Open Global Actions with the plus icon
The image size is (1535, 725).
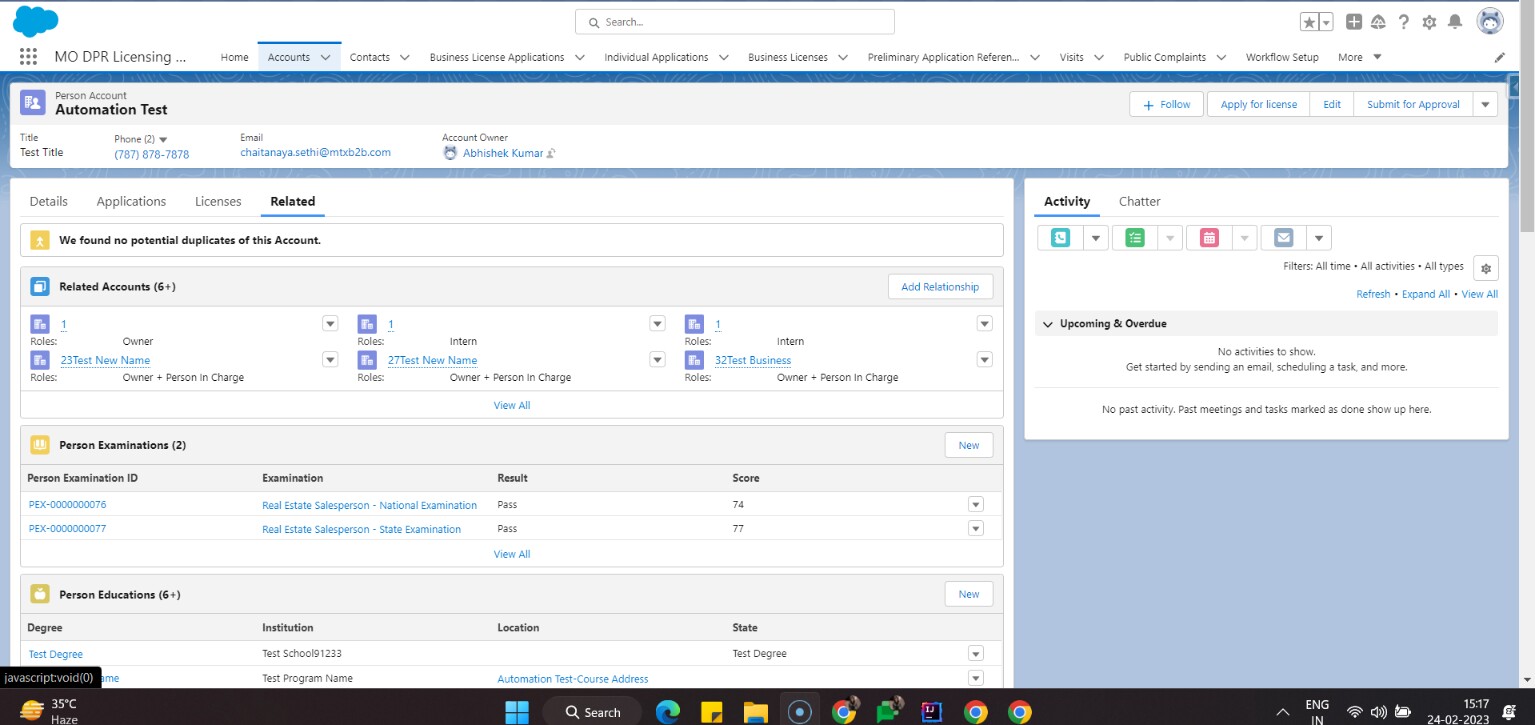(1353, 21)
